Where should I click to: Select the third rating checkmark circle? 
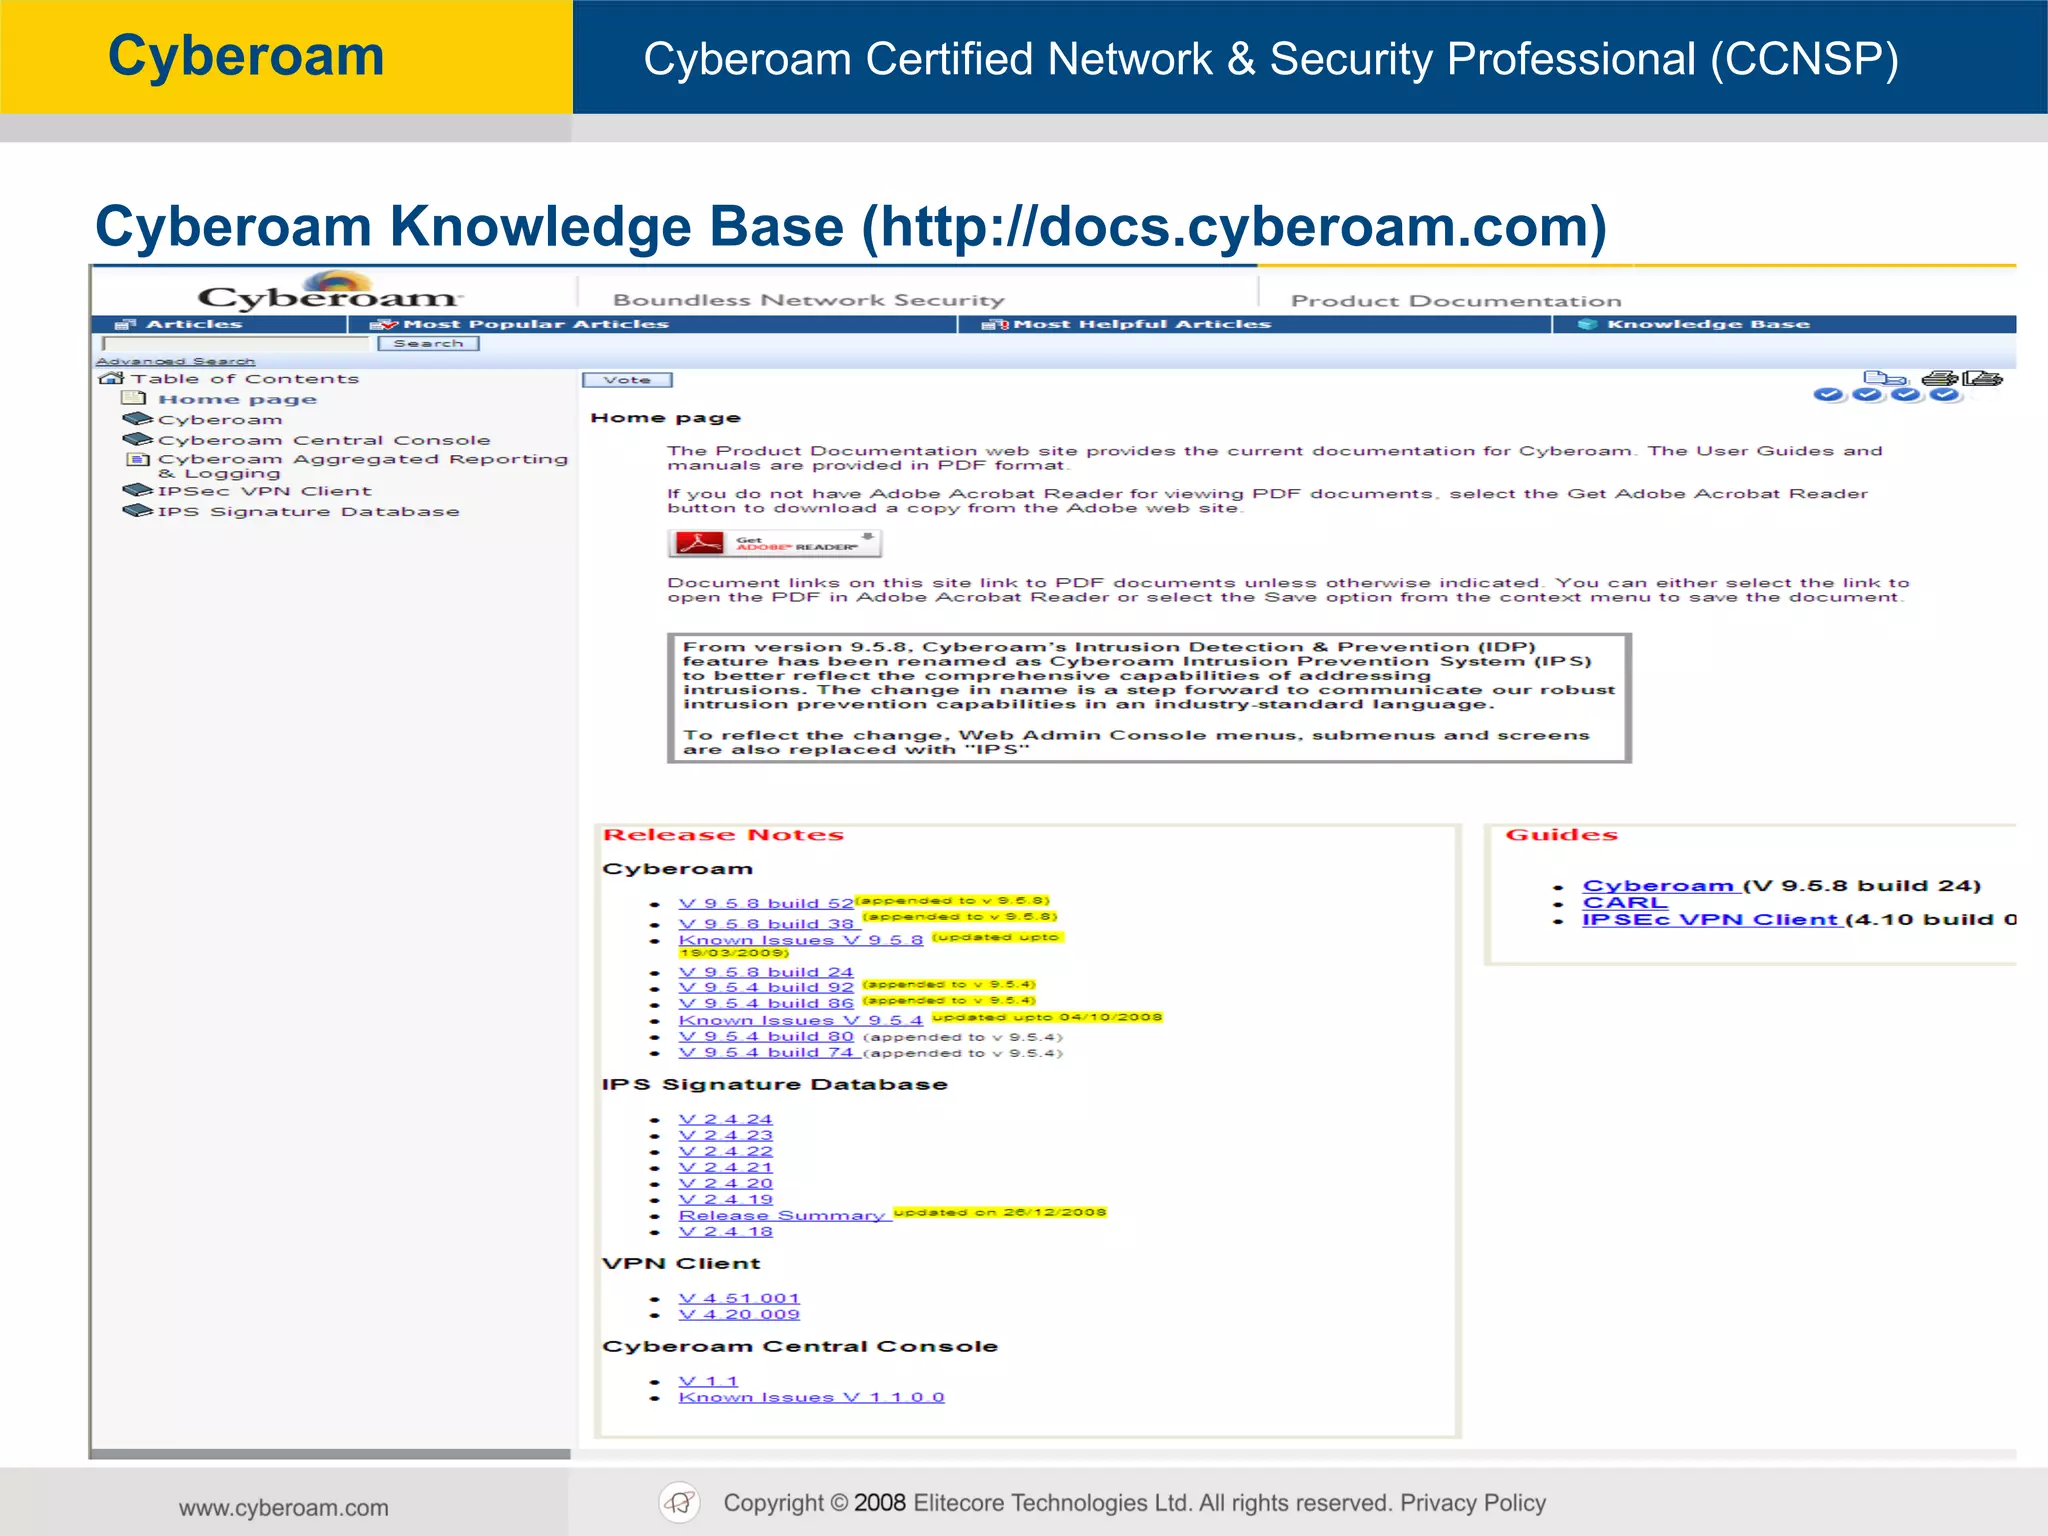pos(1906,395)
